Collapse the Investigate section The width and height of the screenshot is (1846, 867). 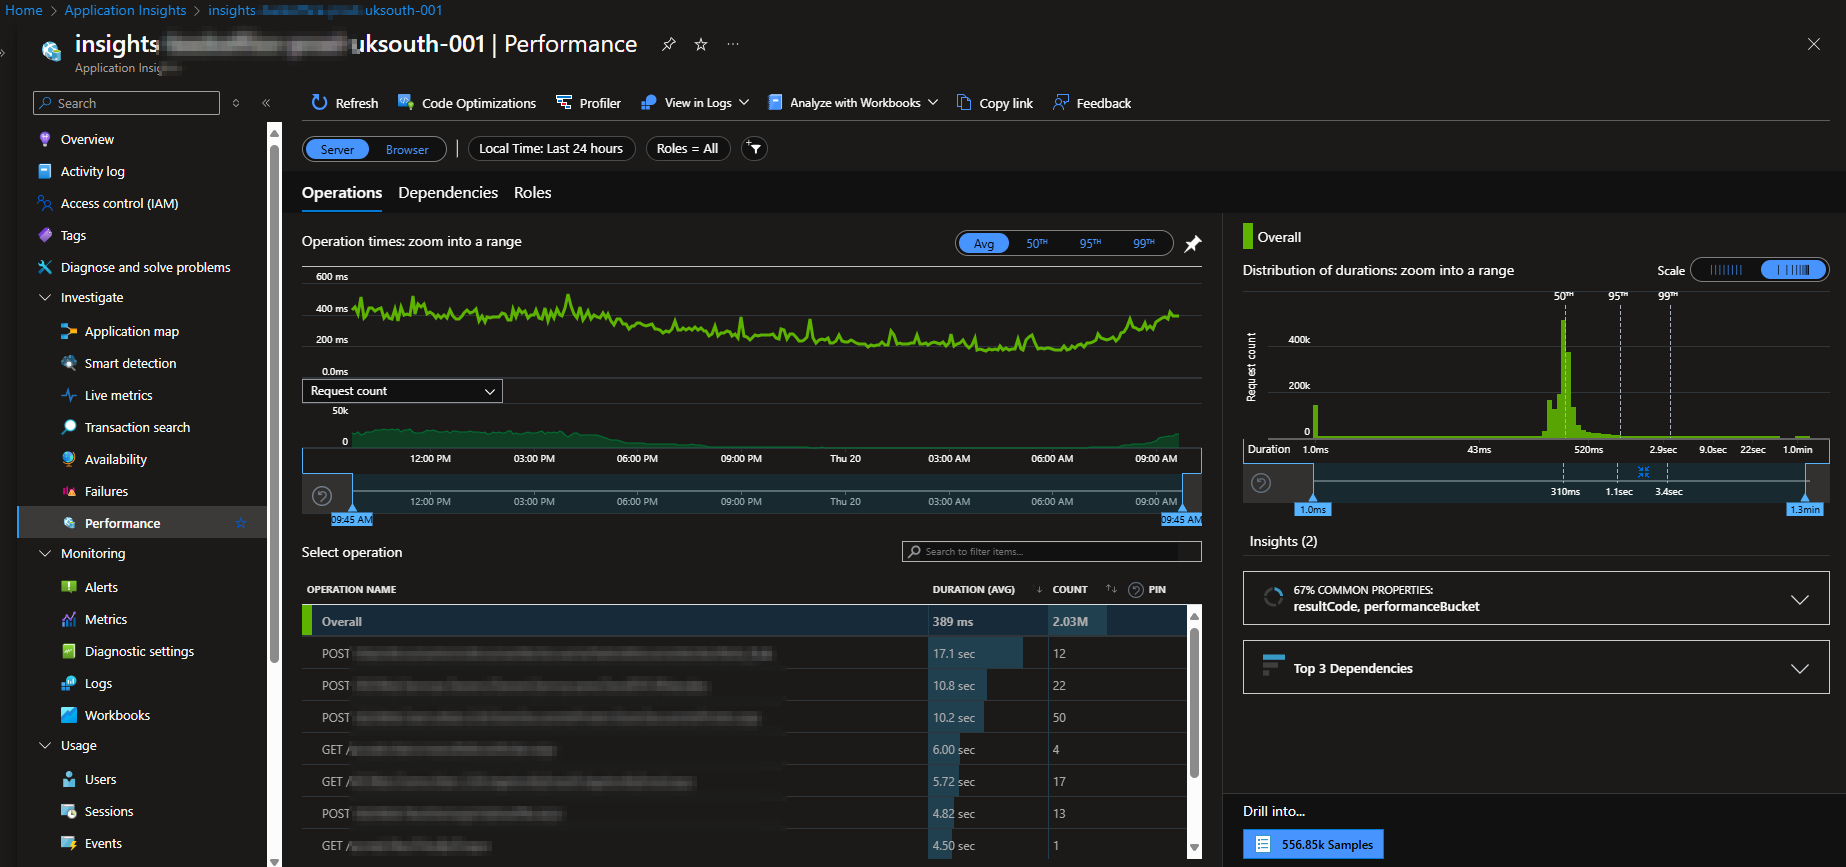[x=44, y=297]
